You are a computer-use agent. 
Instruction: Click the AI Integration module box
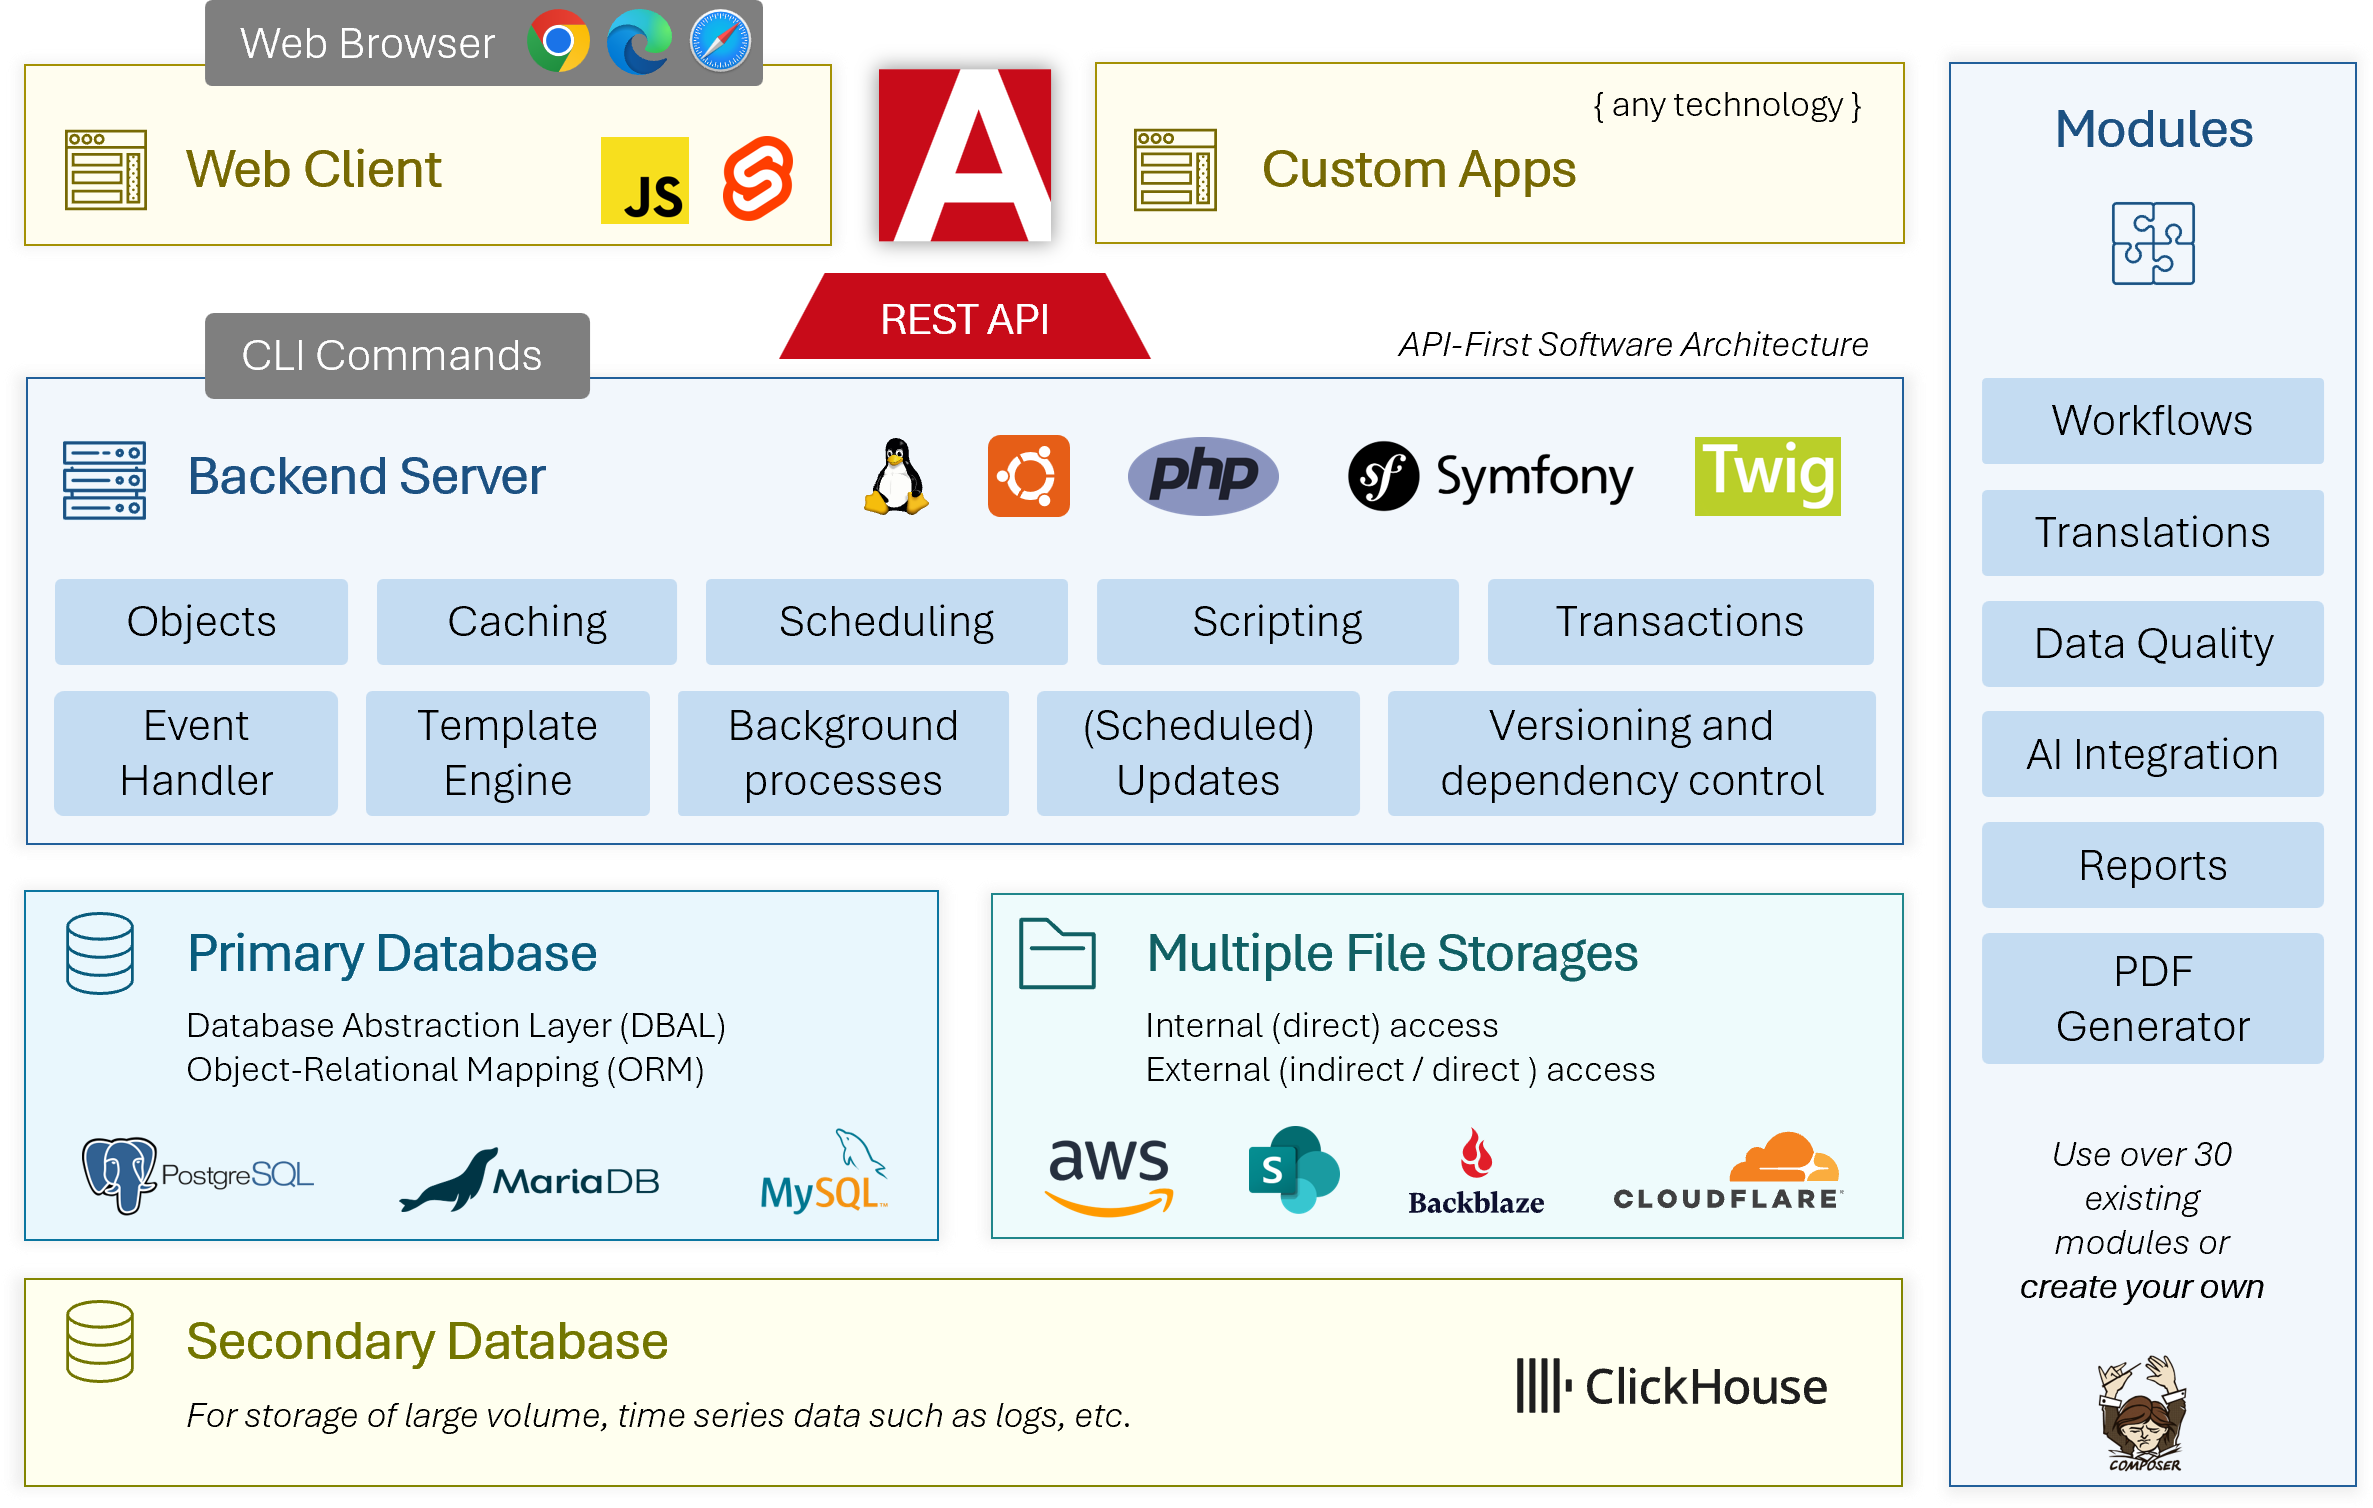coord(2152,754)
